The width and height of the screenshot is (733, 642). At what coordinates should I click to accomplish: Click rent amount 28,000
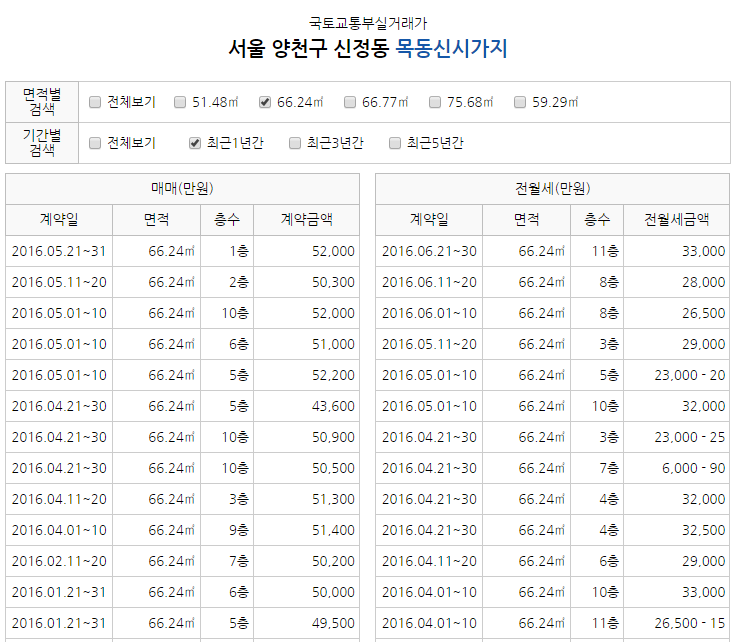tap(704, 282)
